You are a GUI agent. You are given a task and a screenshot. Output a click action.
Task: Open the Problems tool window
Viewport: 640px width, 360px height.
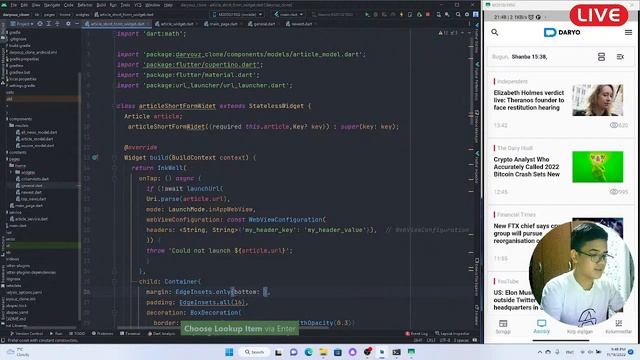tap(102, 333)
